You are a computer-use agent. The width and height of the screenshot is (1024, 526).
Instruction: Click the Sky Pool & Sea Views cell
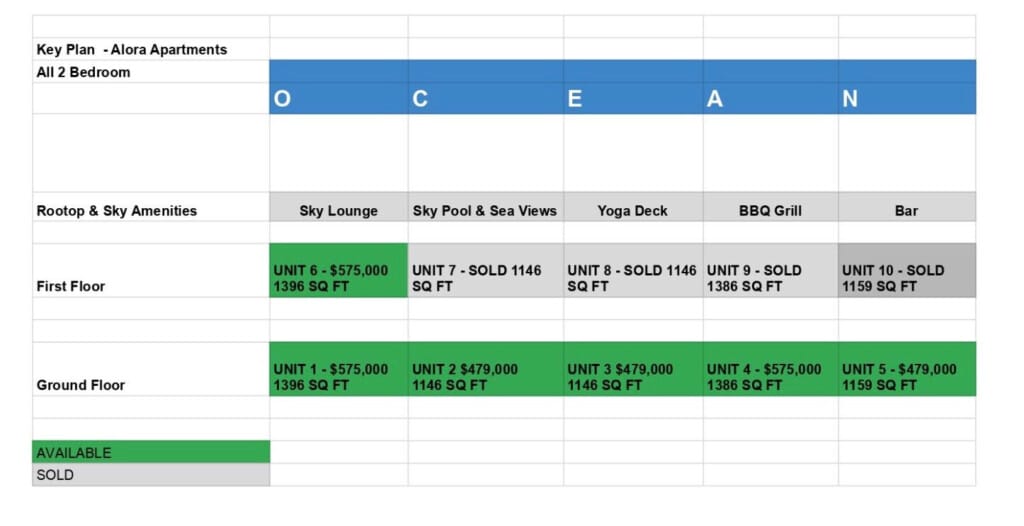coord(485,211)
